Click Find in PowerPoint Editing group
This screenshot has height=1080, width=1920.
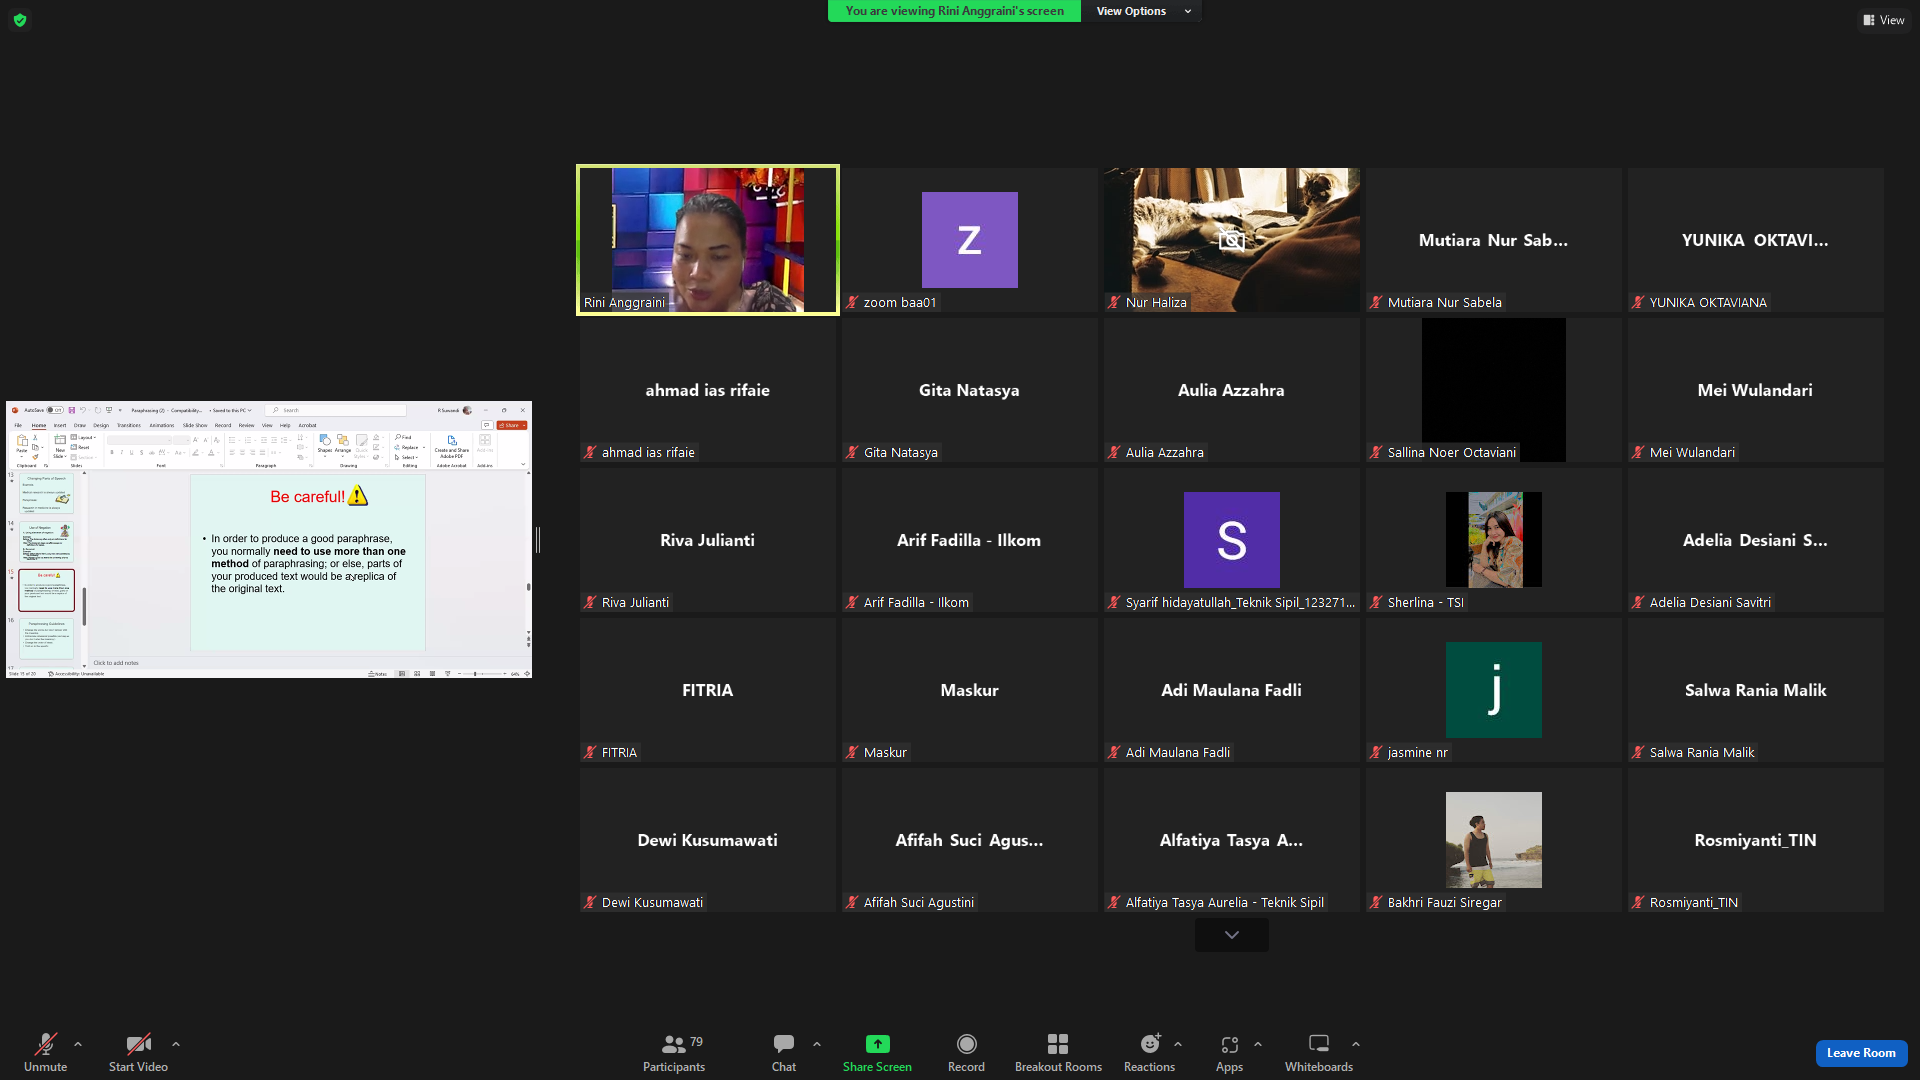click(x=403, y=437)
